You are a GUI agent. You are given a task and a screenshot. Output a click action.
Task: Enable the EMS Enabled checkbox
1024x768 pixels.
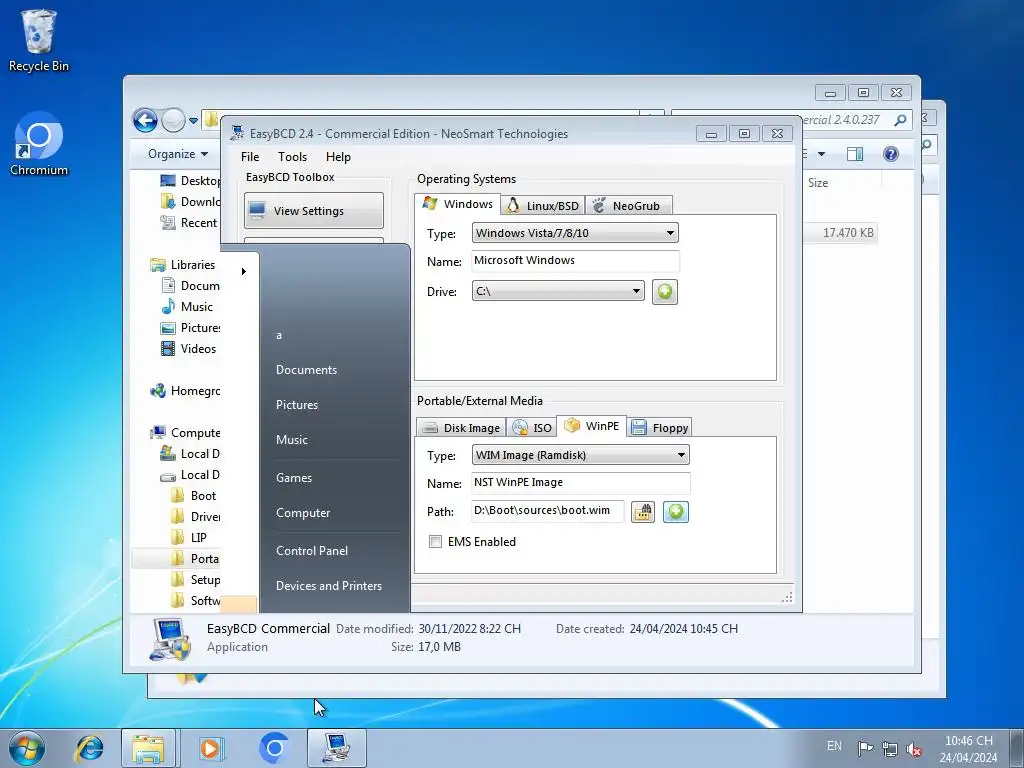point(436,541)
